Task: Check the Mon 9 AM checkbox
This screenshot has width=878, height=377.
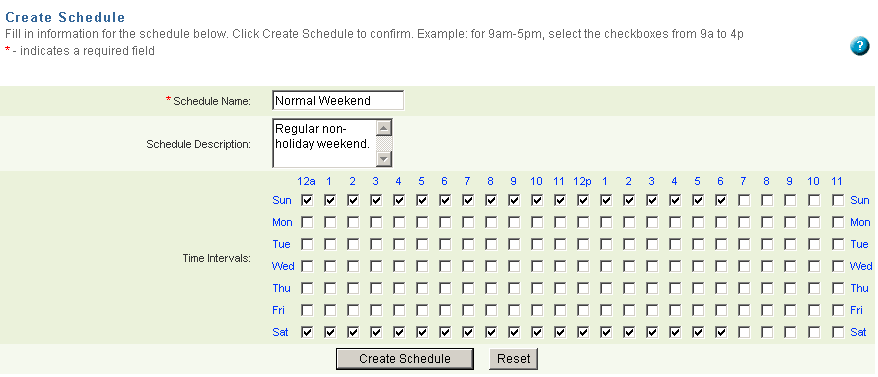Action: coord(513,222)
